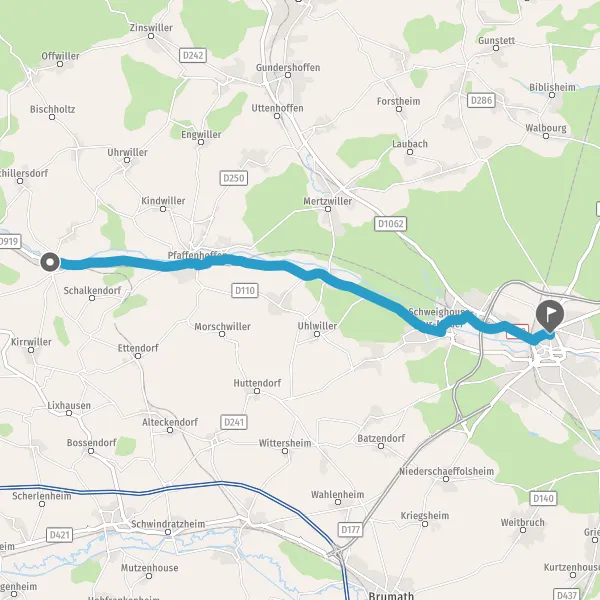Click the D1062 road shield
The image size is (600, 600).
coord(390,223)
